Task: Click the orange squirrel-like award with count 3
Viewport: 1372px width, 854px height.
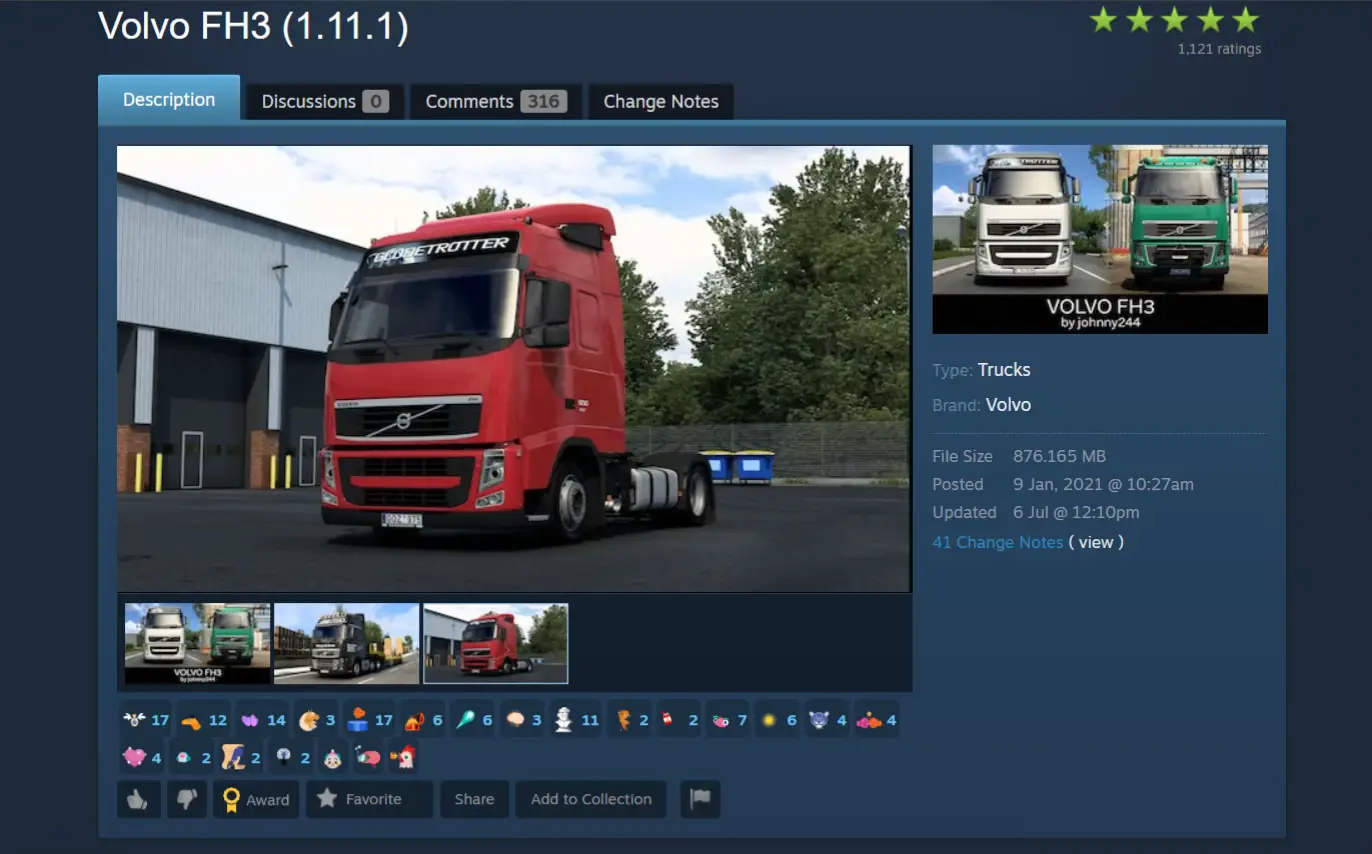Action: coord(317,719)
